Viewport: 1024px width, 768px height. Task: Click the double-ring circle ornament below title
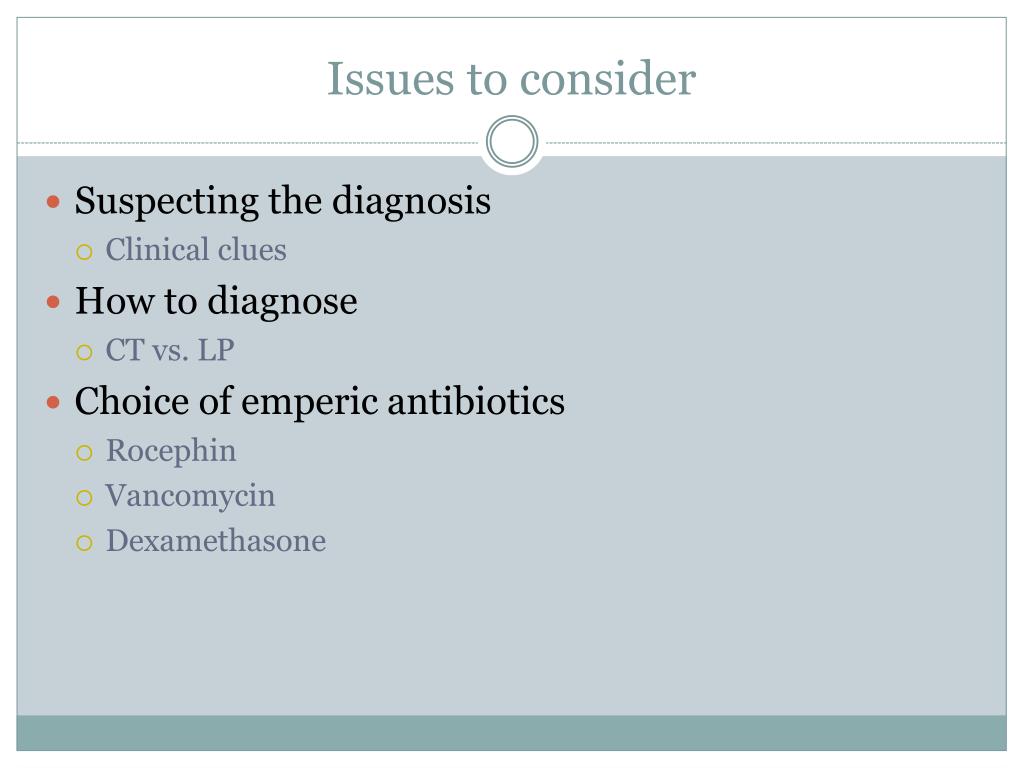coord(512,142)
